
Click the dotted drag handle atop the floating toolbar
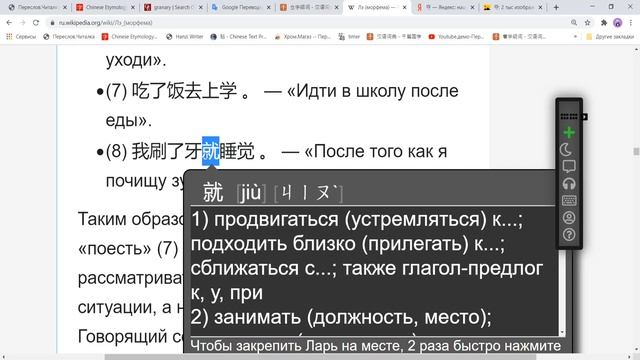pos(569,117)
